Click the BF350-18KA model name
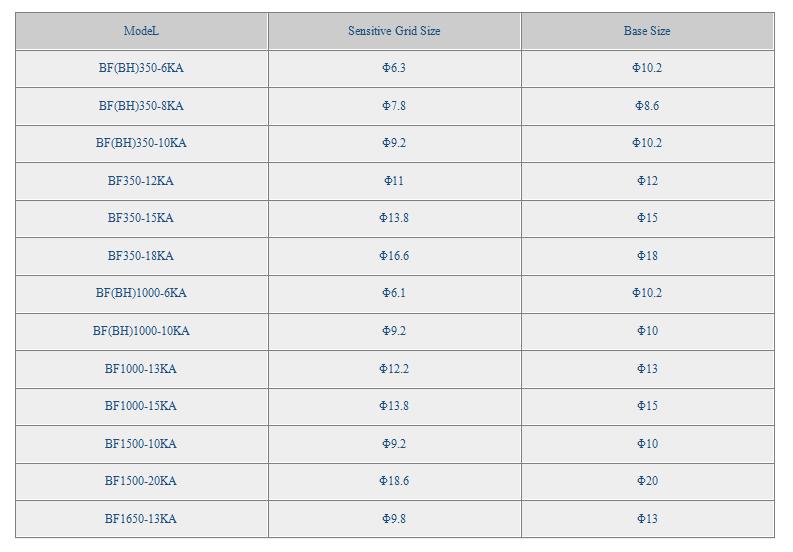The width and height of the screenshot is (793, 552). point(141,256)
